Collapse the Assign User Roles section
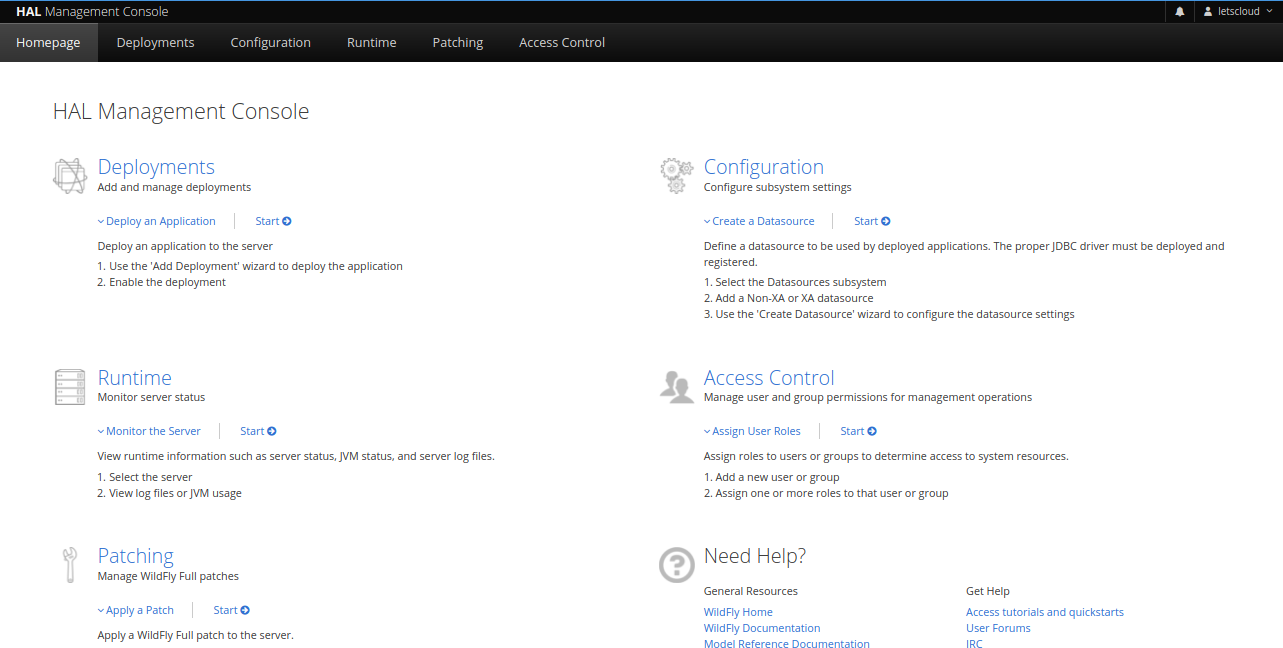This screenshot has height=648, width=1283. 752,431
